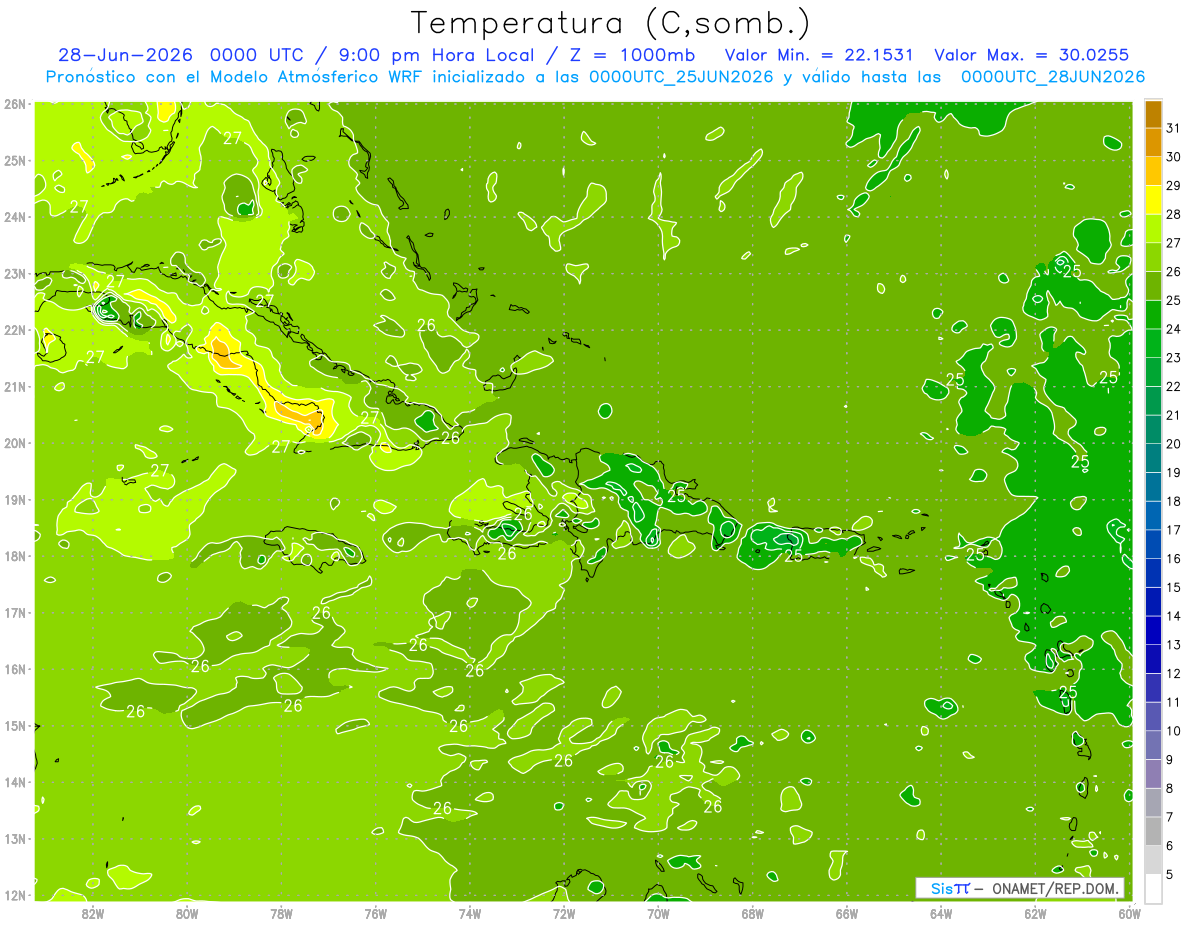Click the 18N latitude axis label

(x=15, y=556)
